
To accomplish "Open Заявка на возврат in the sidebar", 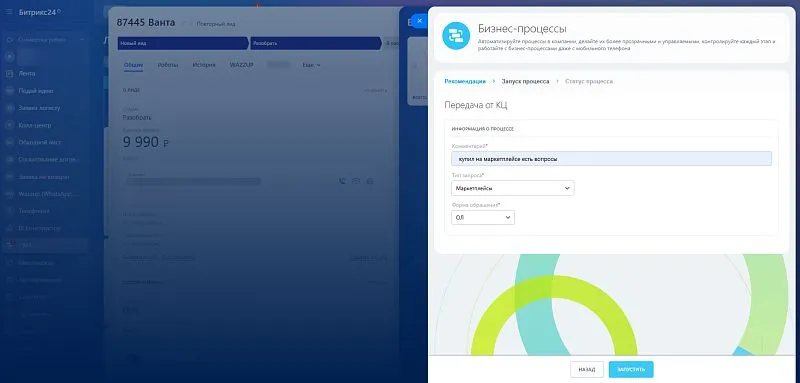I will 44,177.
